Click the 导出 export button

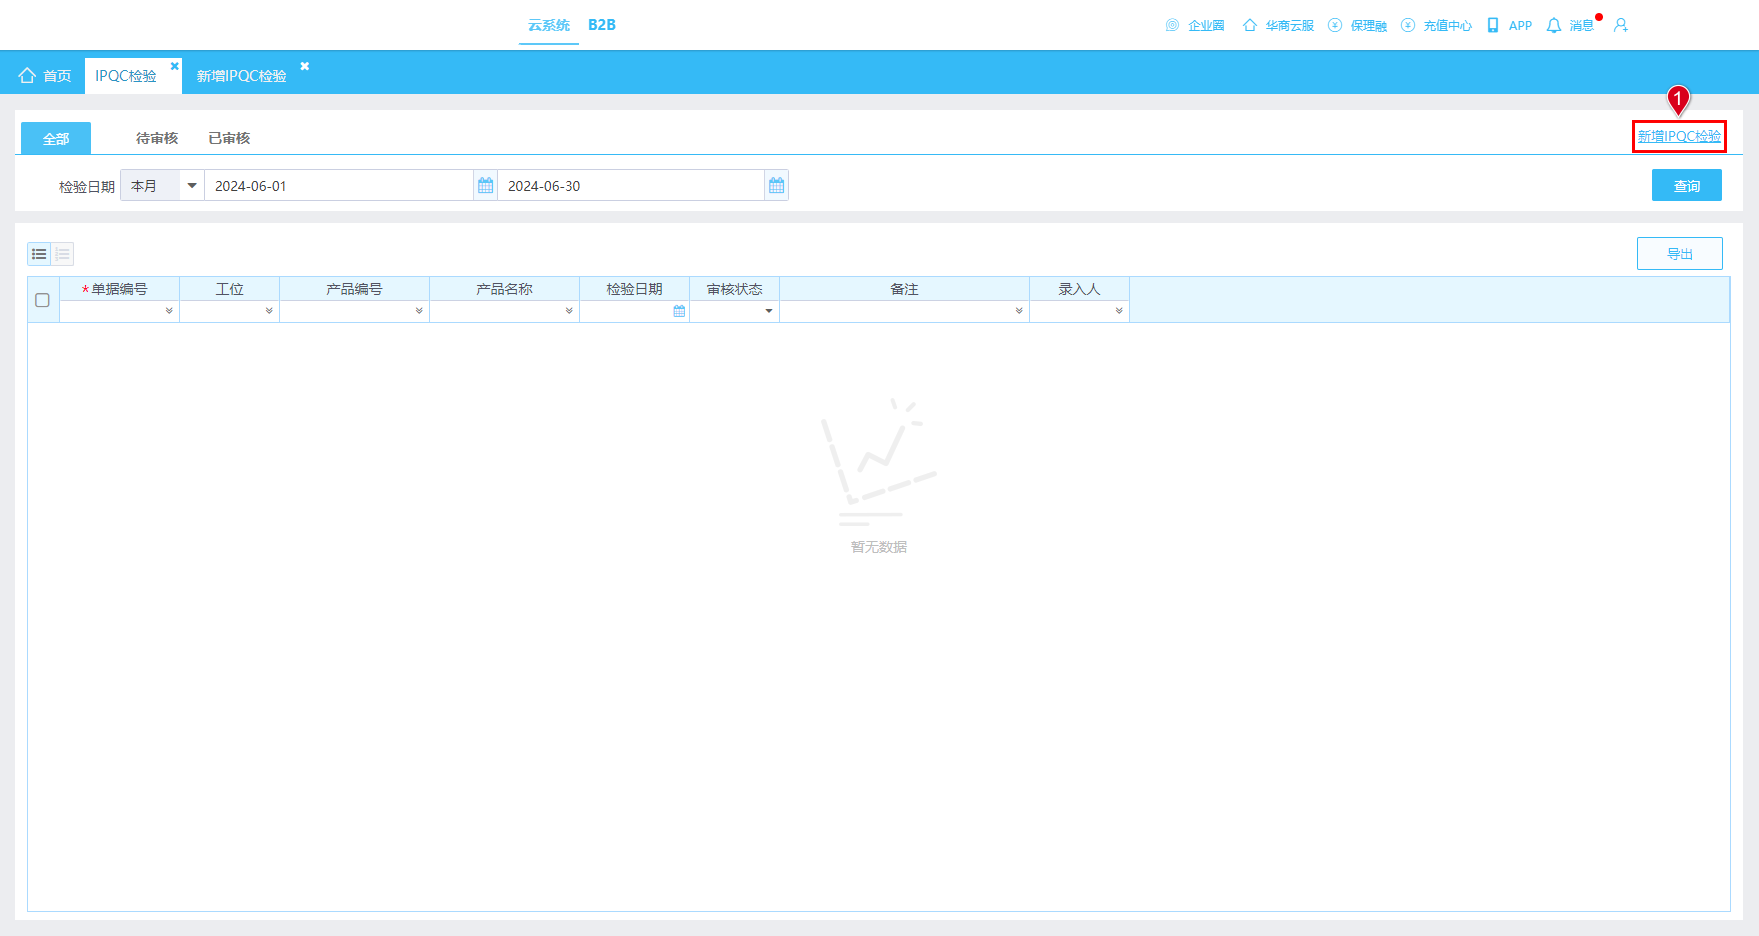1680,254
